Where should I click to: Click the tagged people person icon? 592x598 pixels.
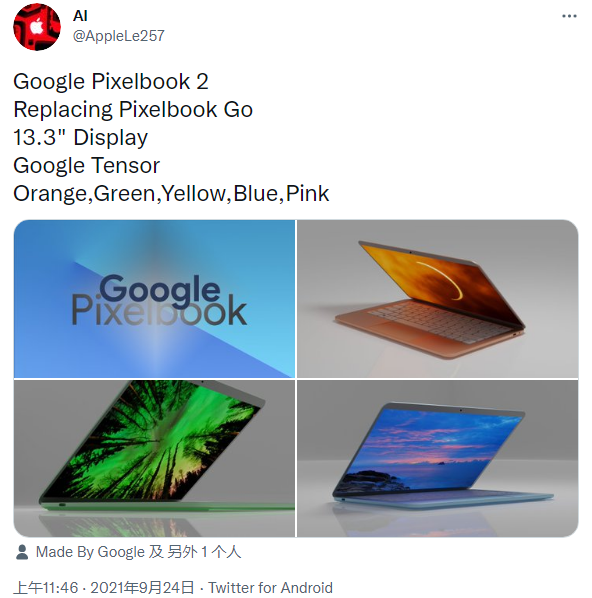point(22,552)
